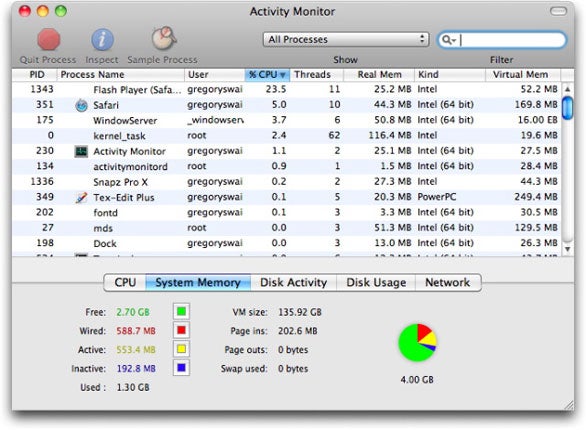
Task: Select the Safari process name
Action: tap(106, 105)
